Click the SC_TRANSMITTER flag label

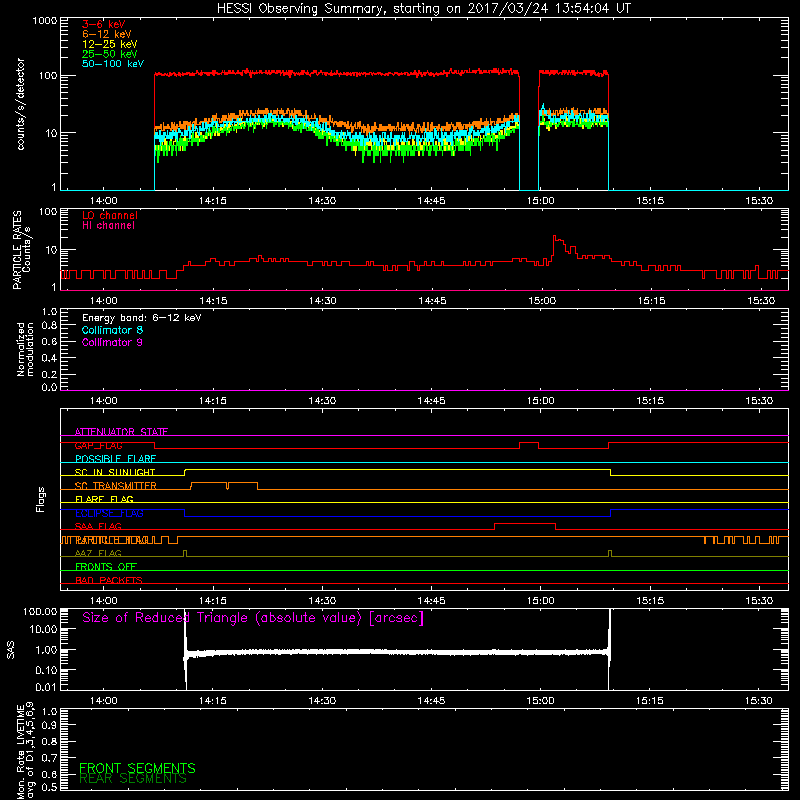pos(115,485)
